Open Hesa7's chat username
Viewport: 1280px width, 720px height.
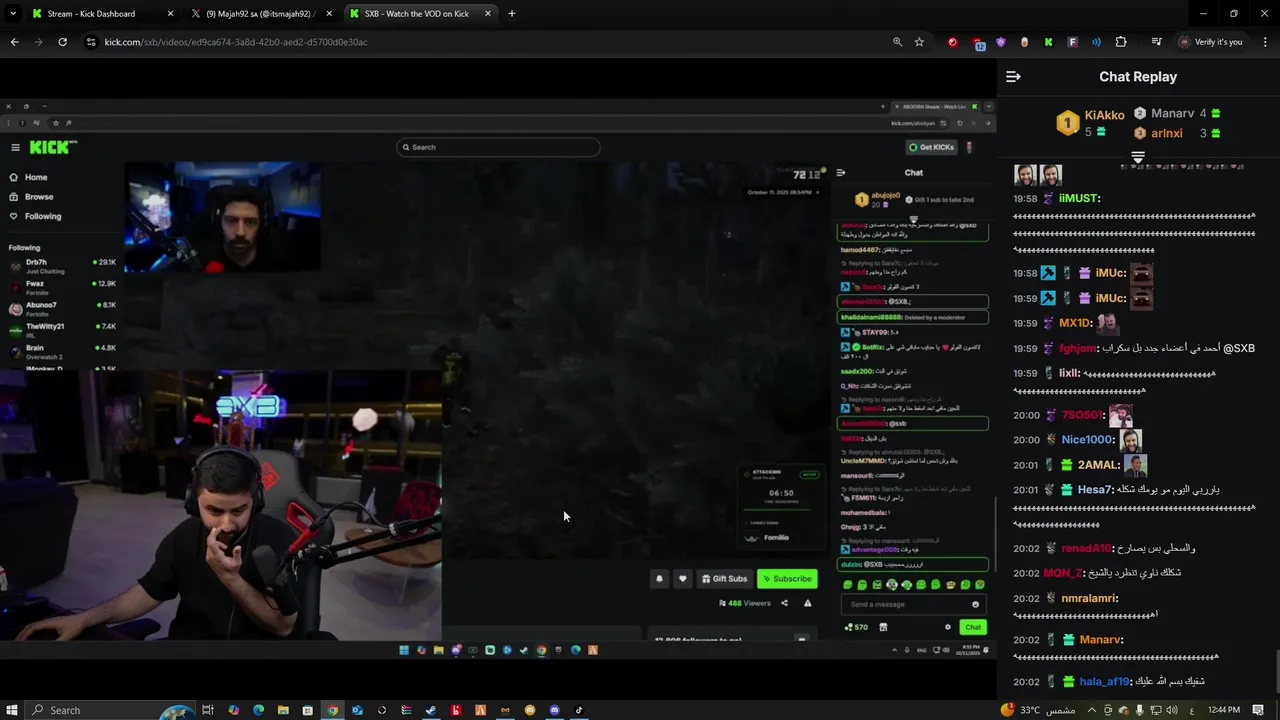[x=1095, y=490]
